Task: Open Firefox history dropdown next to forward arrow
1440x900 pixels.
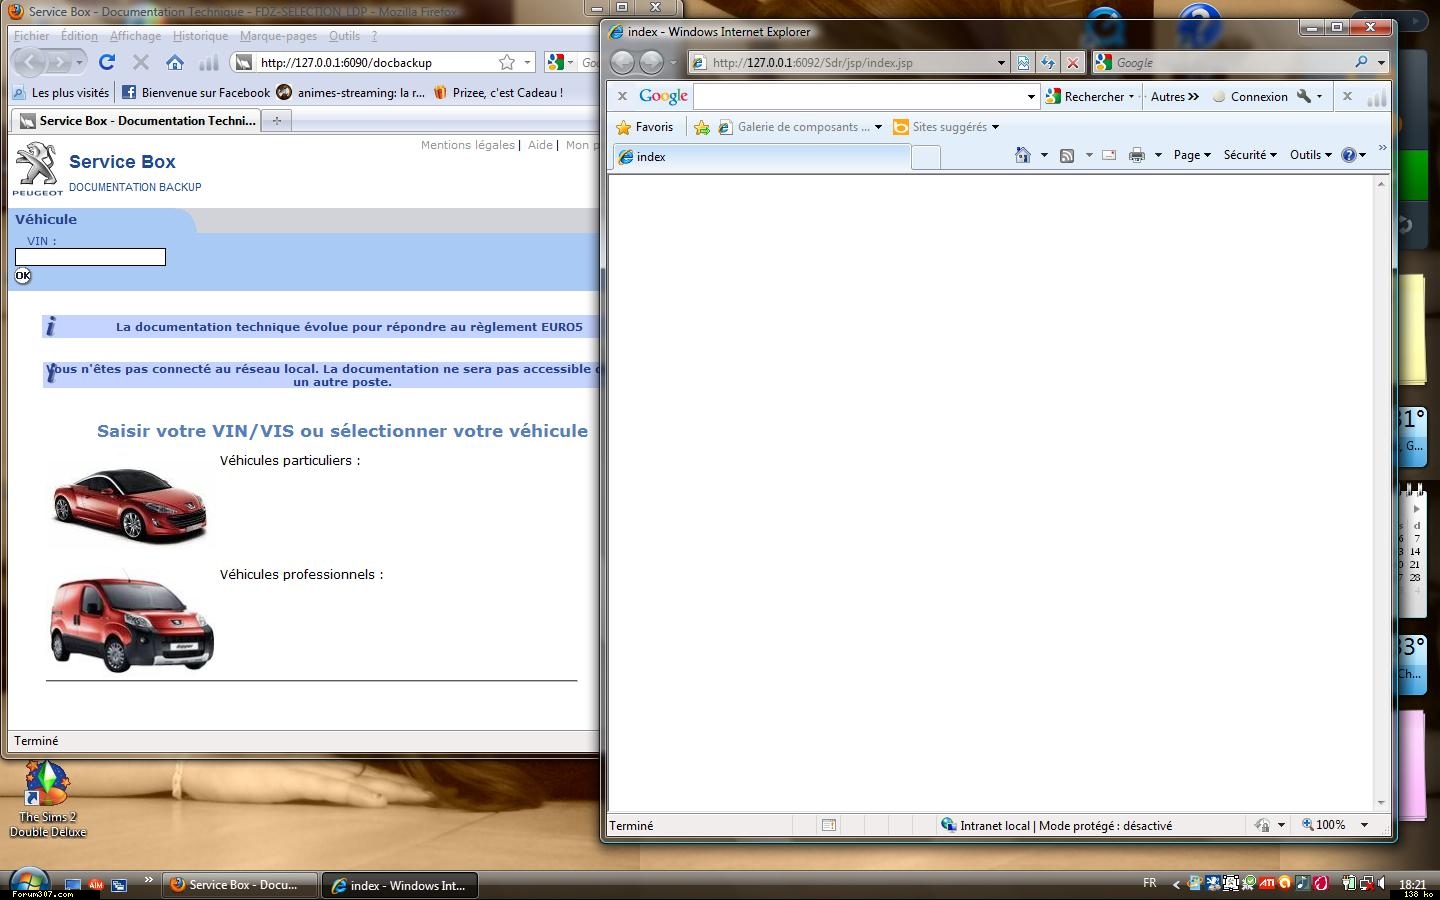Action: click(79, 62)
